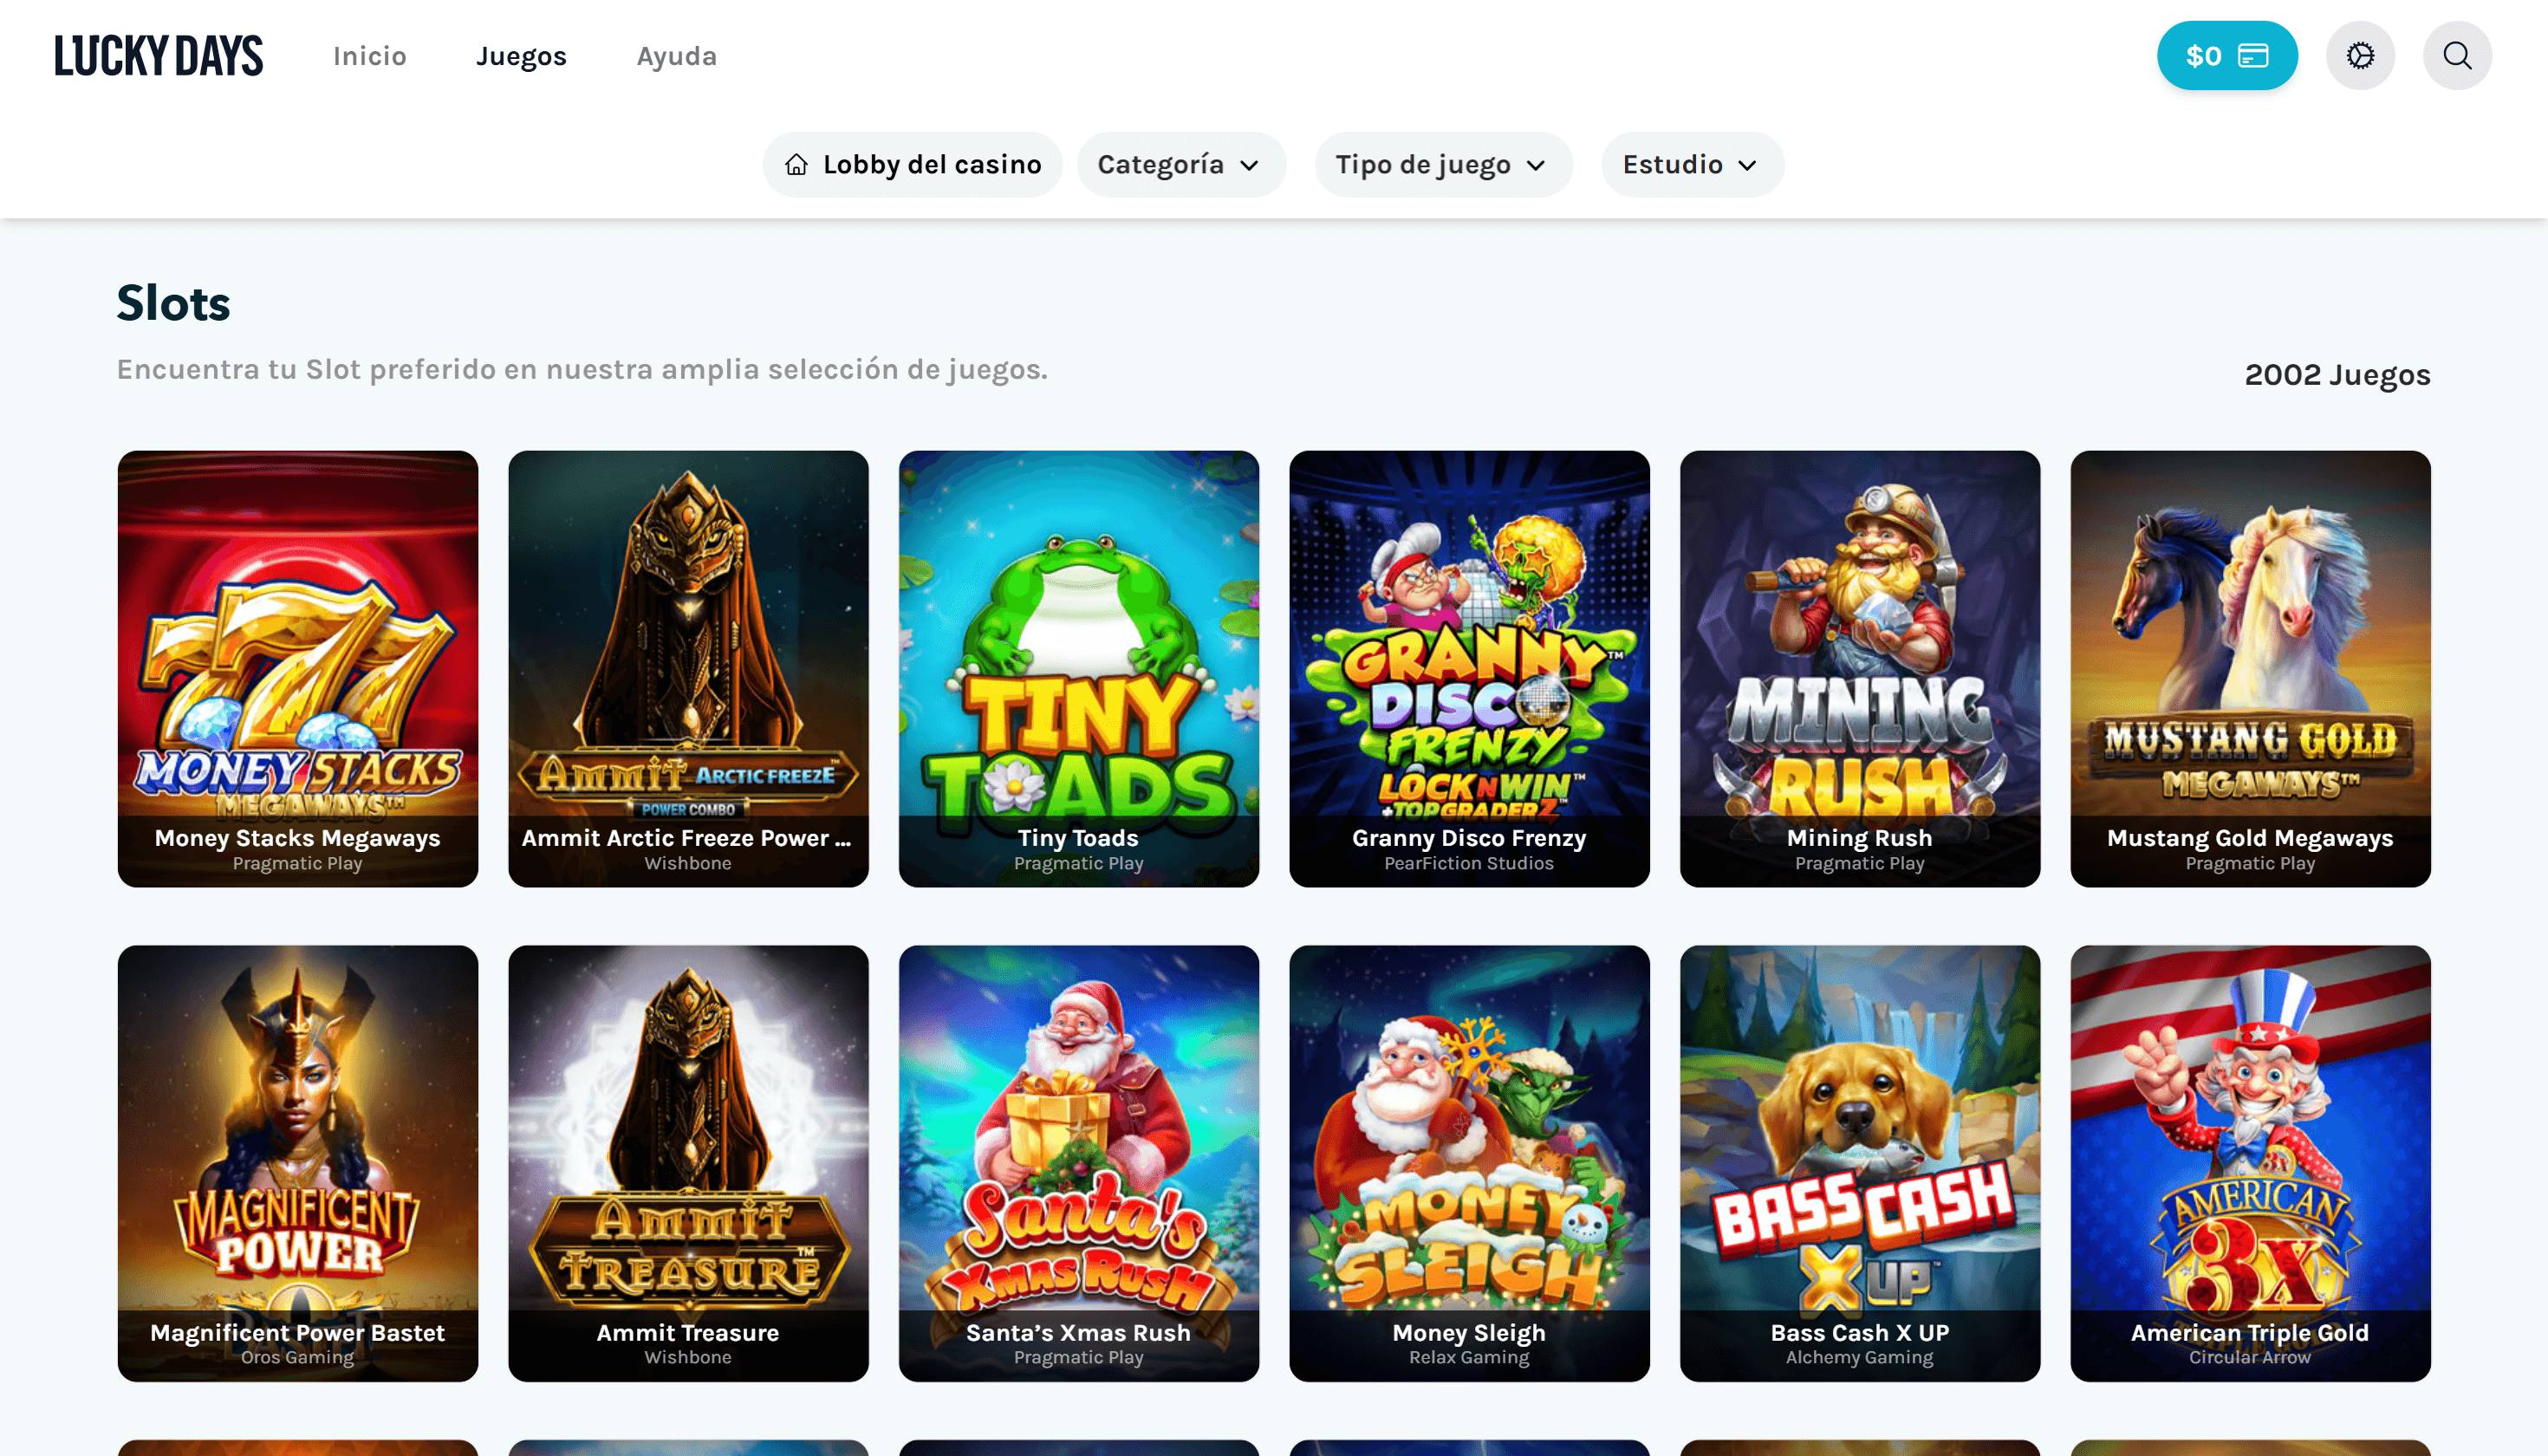The image size is (2548, 1456).
Task: Go to the Inicio menu item
Action: tap(370, 56)
